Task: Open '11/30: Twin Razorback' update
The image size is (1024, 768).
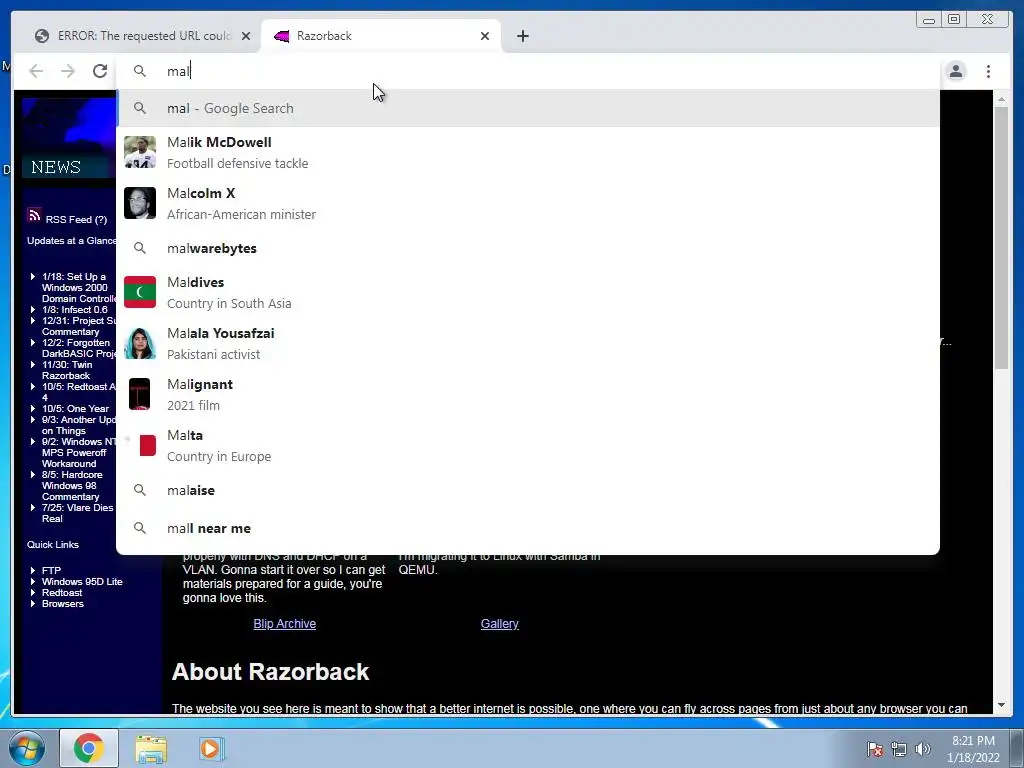Action: coord(67,370)
